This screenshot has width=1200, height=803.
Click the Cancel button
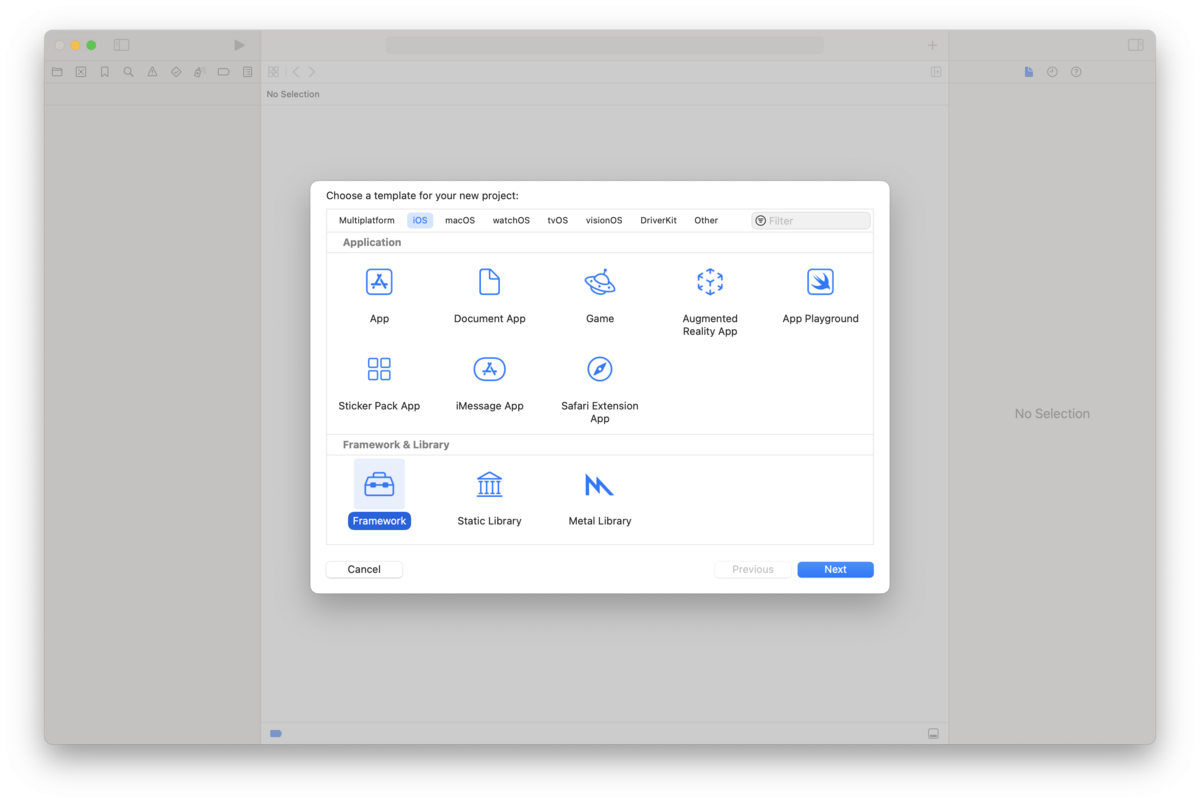pos(364,569)
